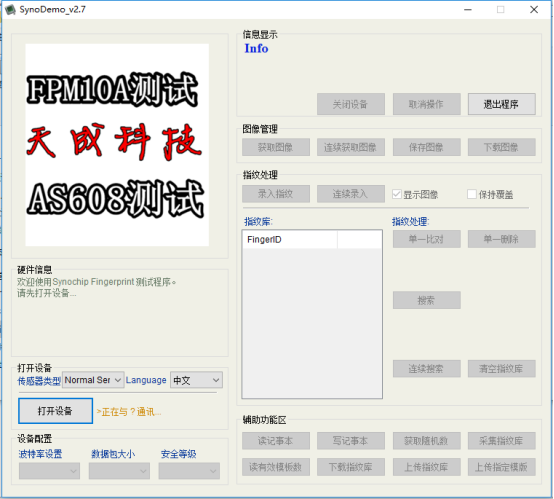Screen dimensions: 554x499
Task: Click the 清空指纹库 button
Action: pos(502,369)
